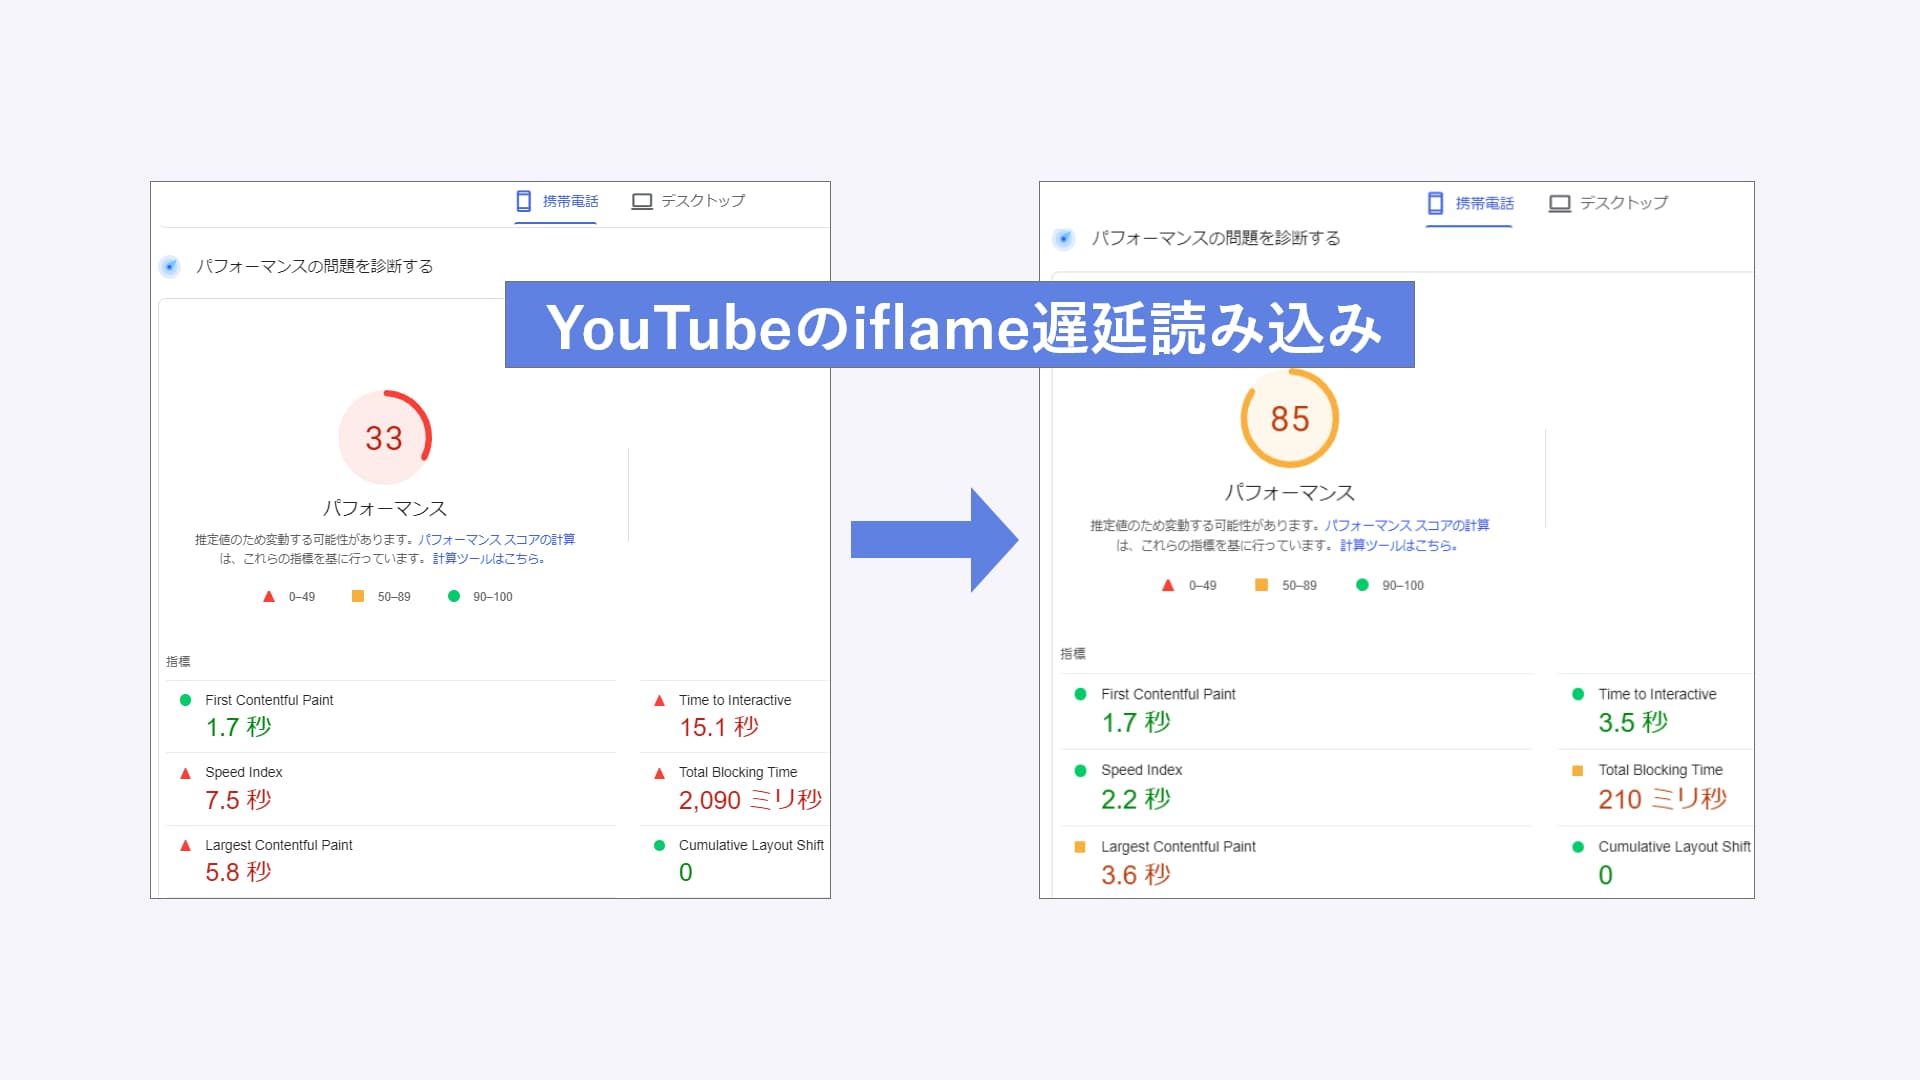Switch to the 携帯電話 tab on the left
This screenshot has height=1080, width=1920.
[x=556, y=200]
